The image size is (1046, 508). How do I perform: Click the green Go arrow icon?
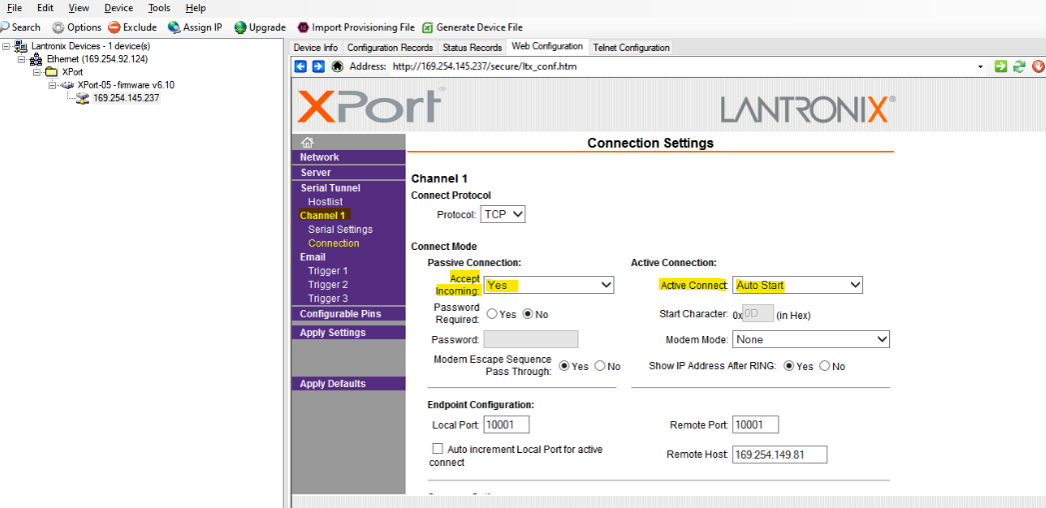1000,67
